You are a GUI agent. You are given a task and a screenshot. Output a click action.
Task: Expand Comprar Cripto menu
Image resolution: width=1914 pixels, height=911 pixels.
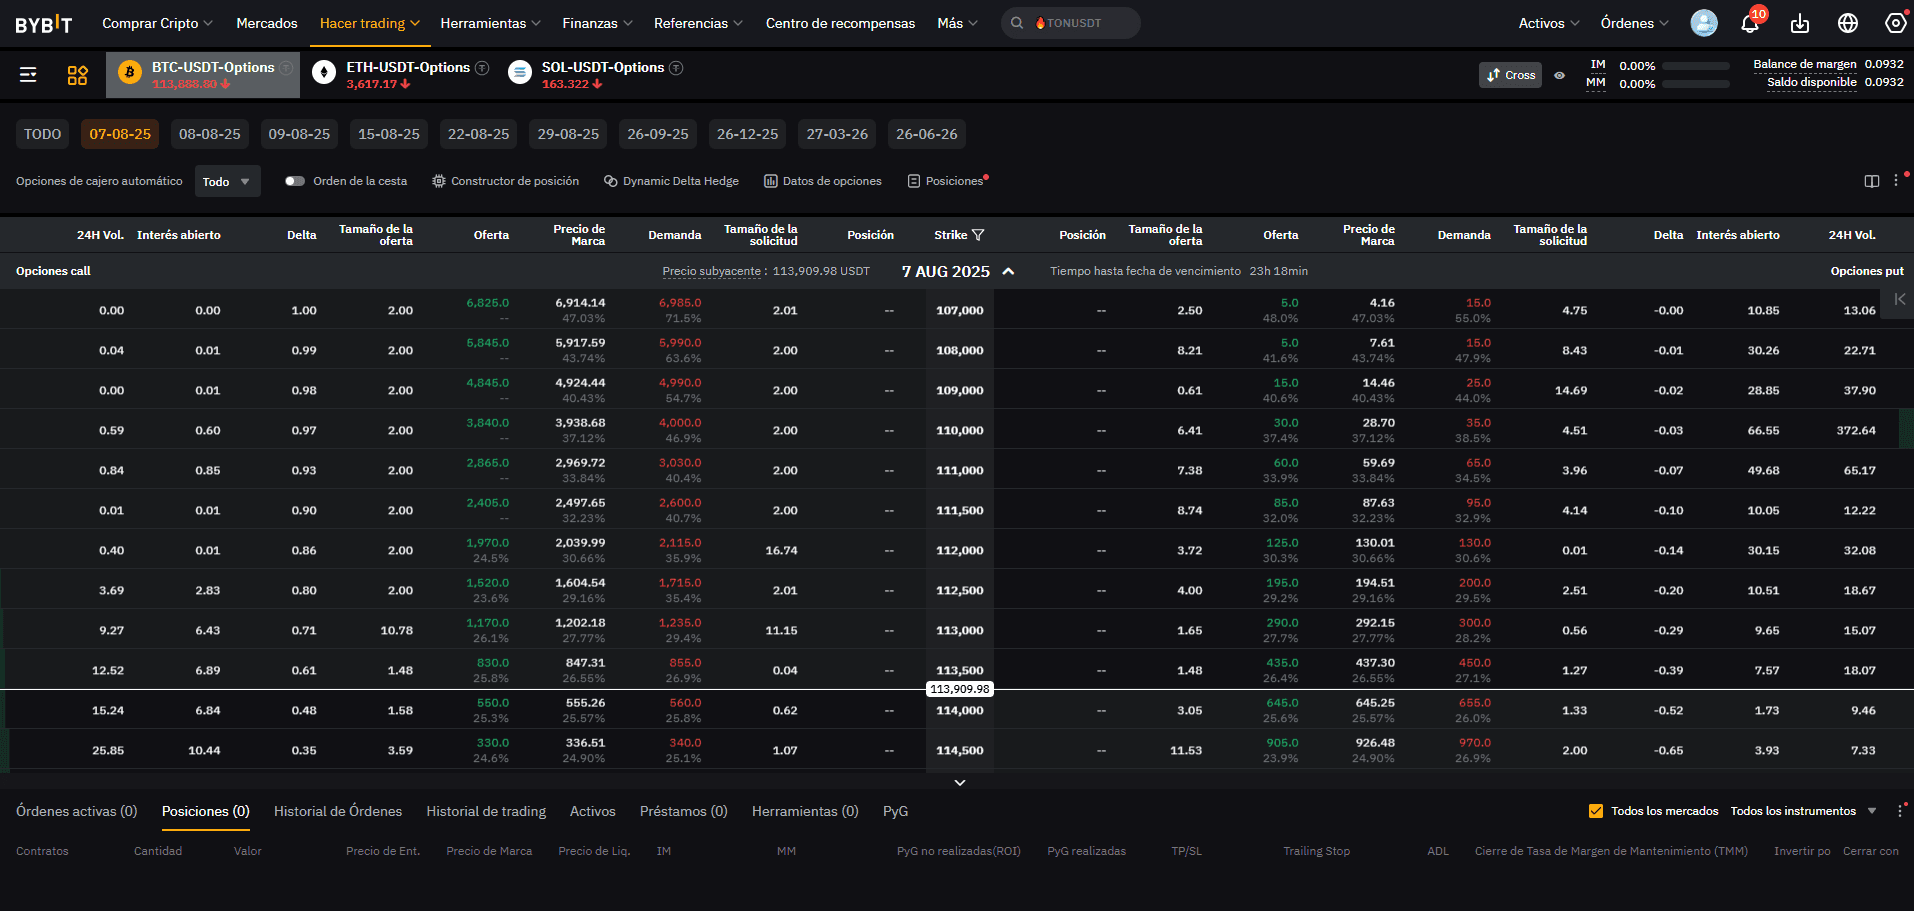(157, 23)
